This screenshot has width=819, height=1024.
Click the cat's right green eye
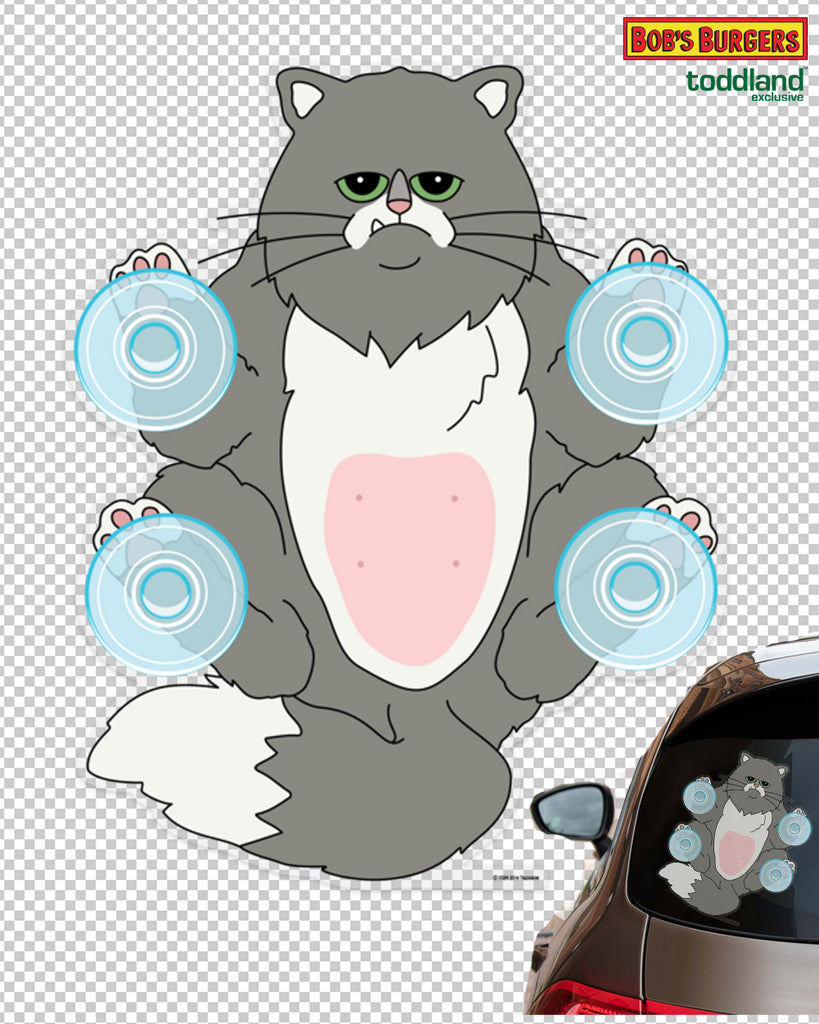coord(436,185)
